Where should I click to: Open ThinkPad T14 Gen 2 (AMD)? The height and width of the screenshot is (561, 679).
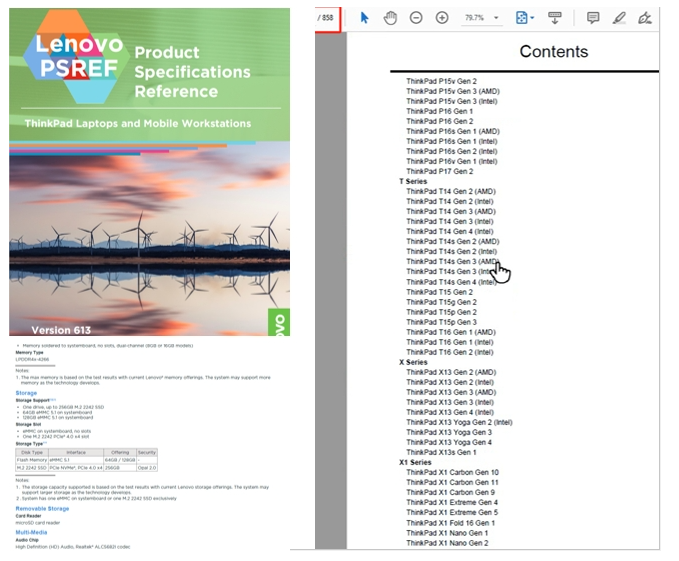click(451, 191)
